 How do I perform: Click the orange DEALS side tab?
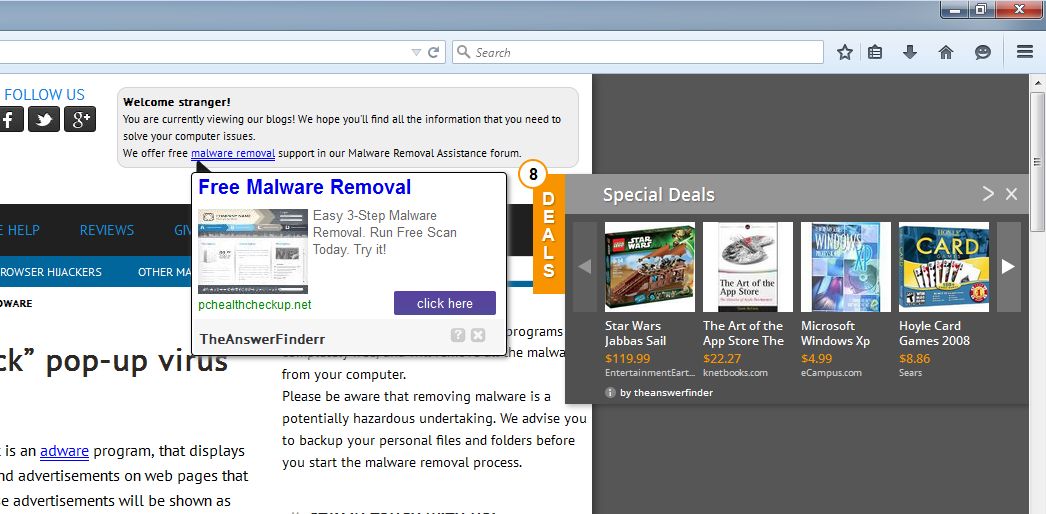tap(548, 237)
